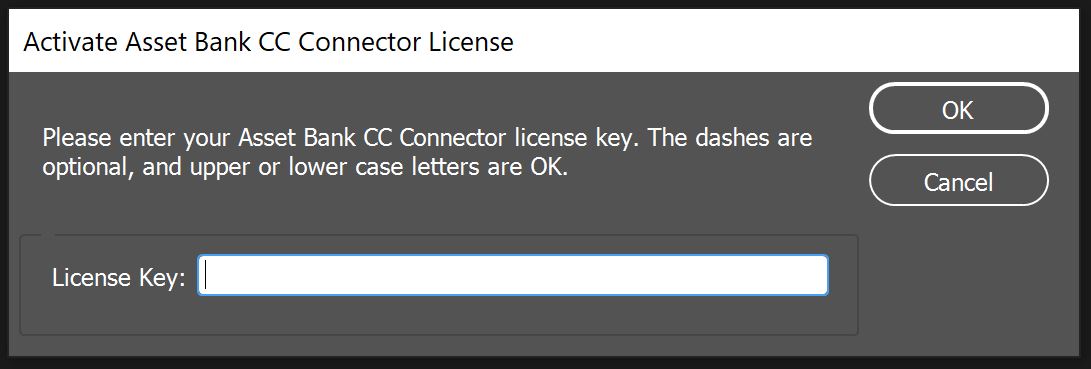
Task: Click the white License Key entry box
Action: tap(513, 275)
